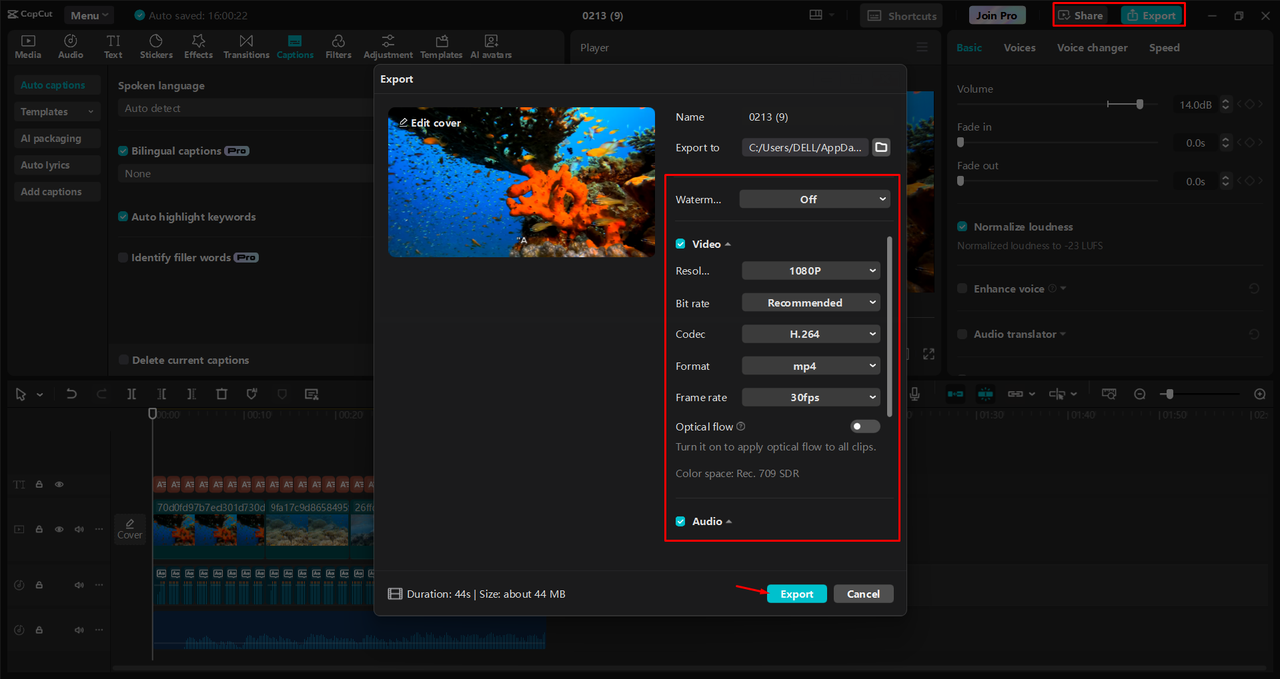The width and height of the screenshot is (1280, 679).
Task: Collapse the Video section arrow
Action: pos(728,244)
